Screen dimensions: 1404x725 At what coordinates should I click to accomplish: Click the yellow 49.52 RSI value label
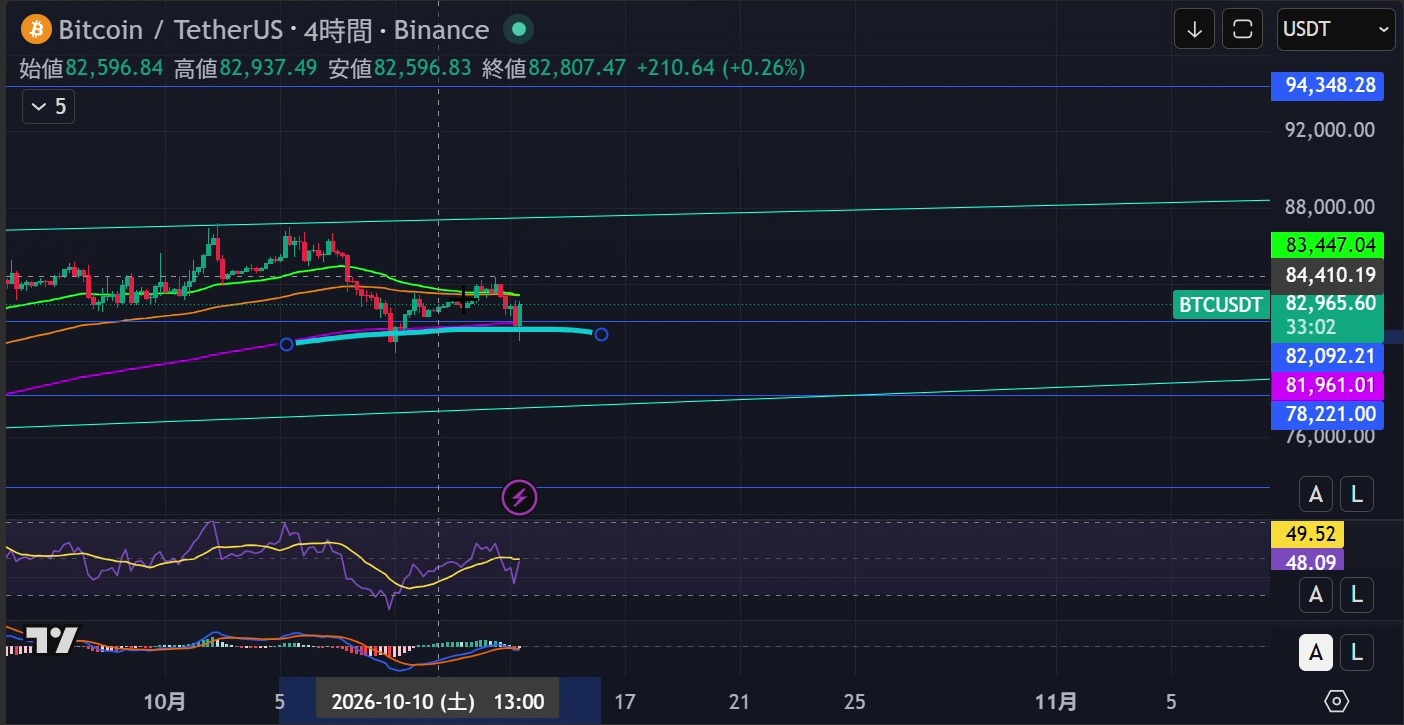tap(1307, 534)
